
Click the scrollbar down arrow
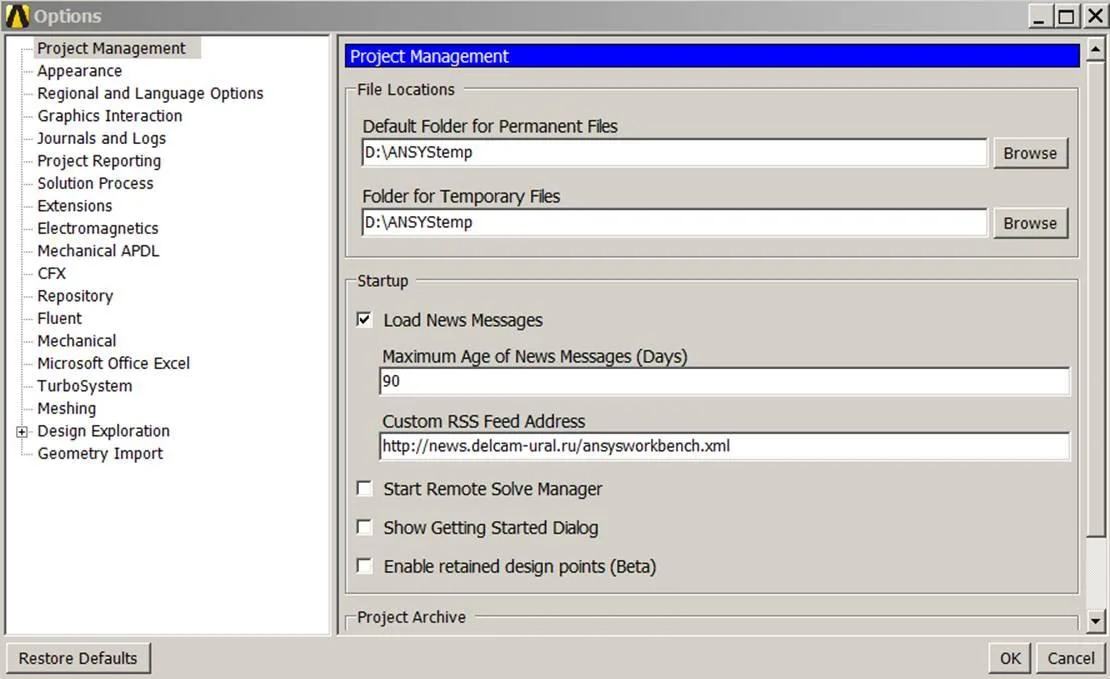tap(1095, 620)
